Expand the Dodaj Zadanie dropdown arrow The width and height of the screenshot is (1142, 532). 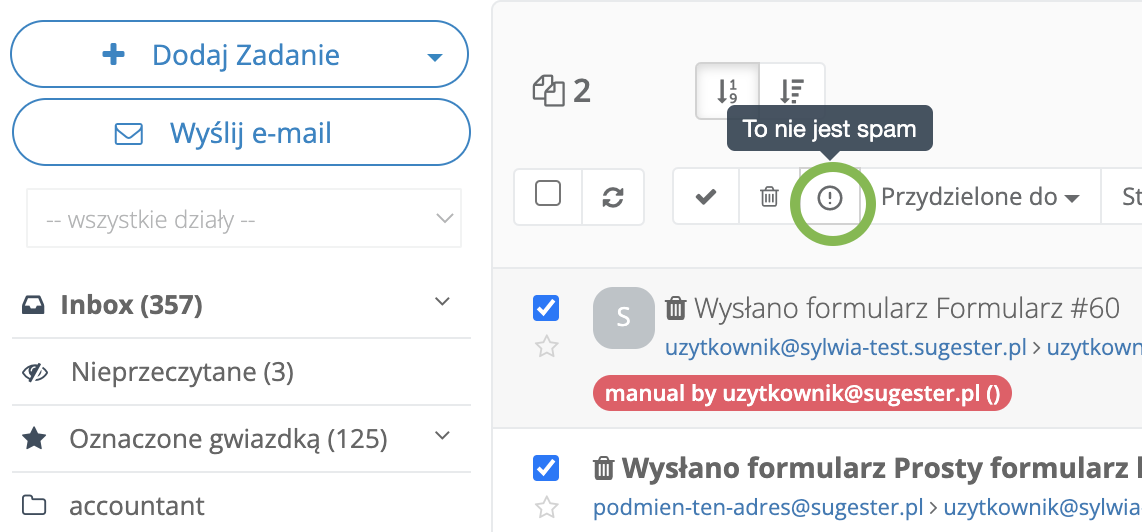434,57
